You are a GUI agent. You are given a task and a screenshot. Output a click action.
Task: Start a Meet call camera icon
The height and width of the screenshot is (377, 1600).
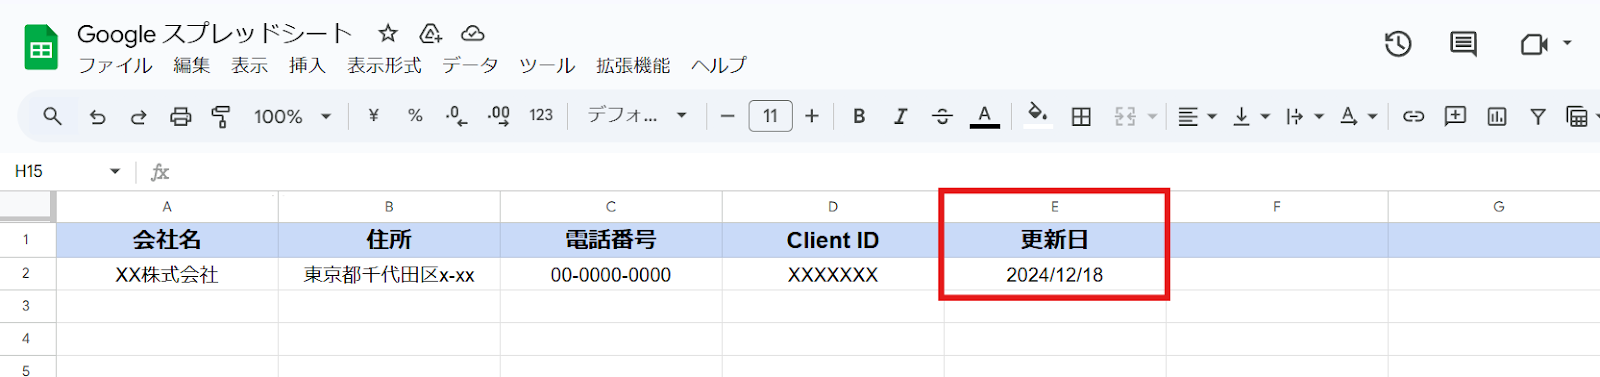(1533, 44)
